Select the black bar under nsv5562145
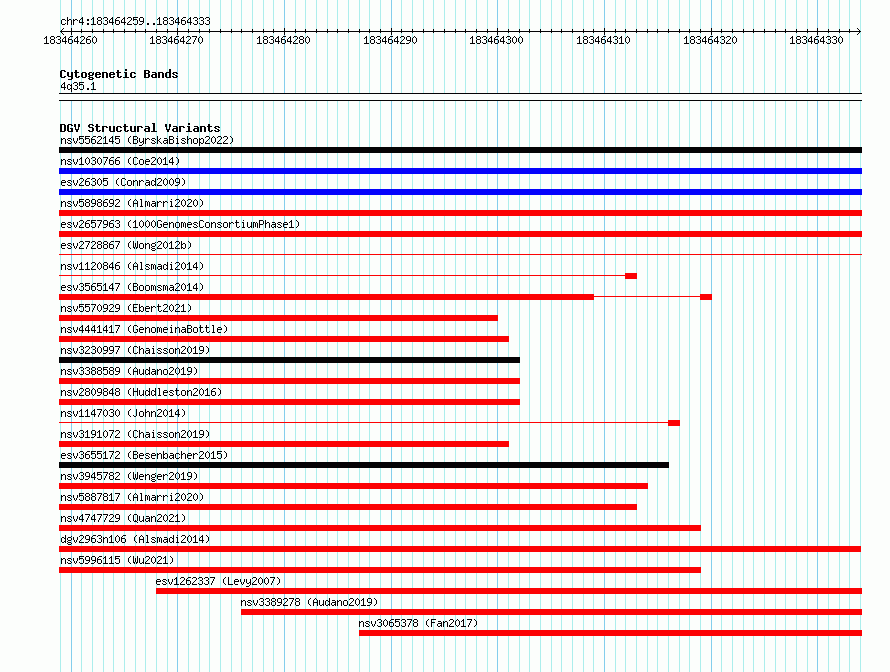Viewport: 890px width, 672px height. (460, 150)
